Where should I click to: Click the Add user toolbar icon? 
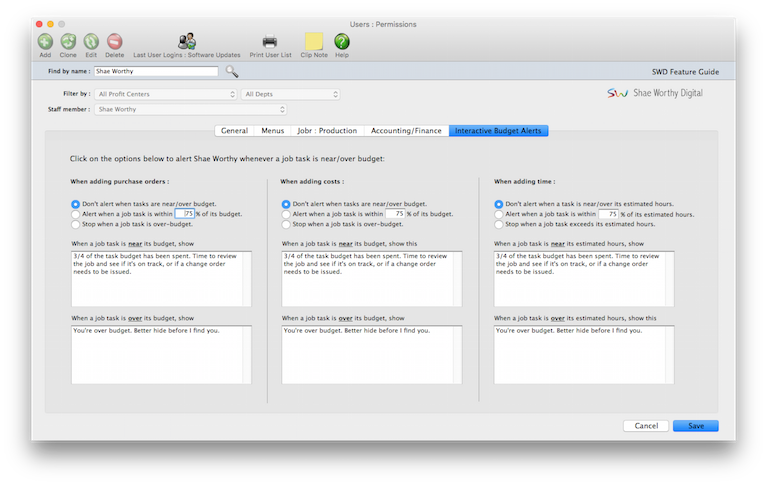(x=45, y=41)
